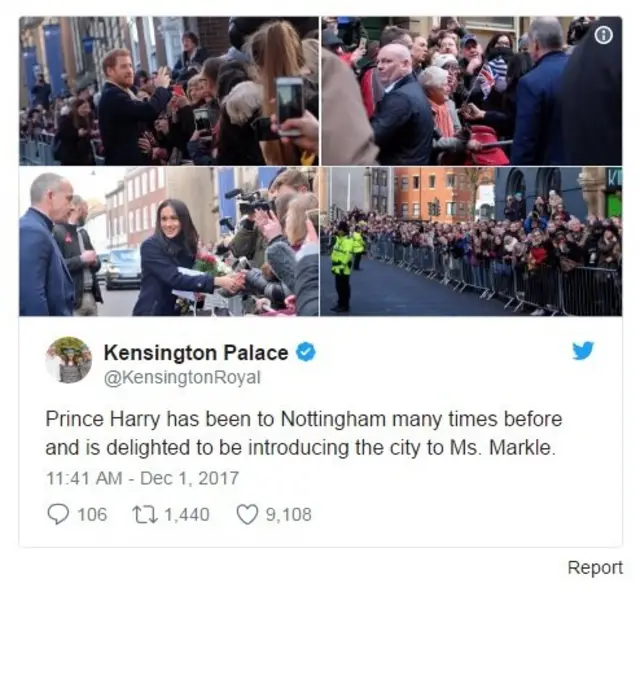View photo of crowd behind barriers

471,242
